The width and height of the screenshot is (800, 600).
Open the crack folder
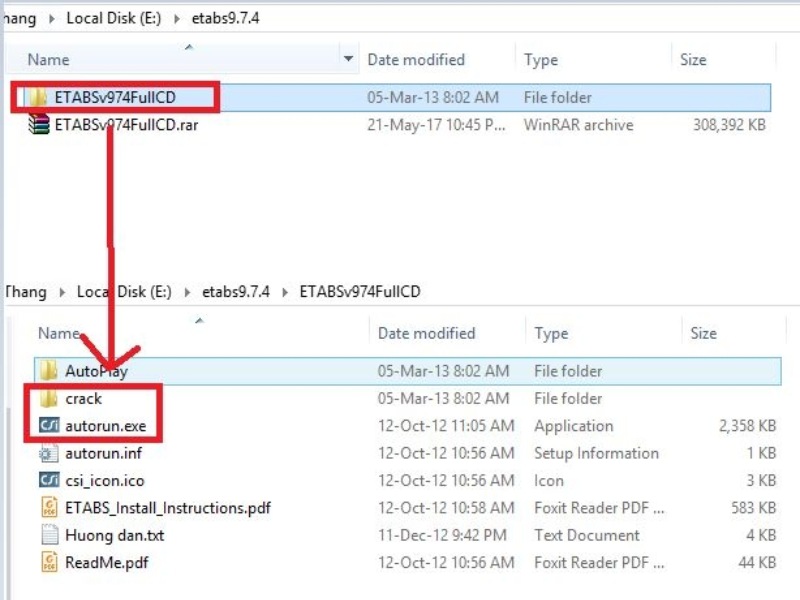pos(86,398)
